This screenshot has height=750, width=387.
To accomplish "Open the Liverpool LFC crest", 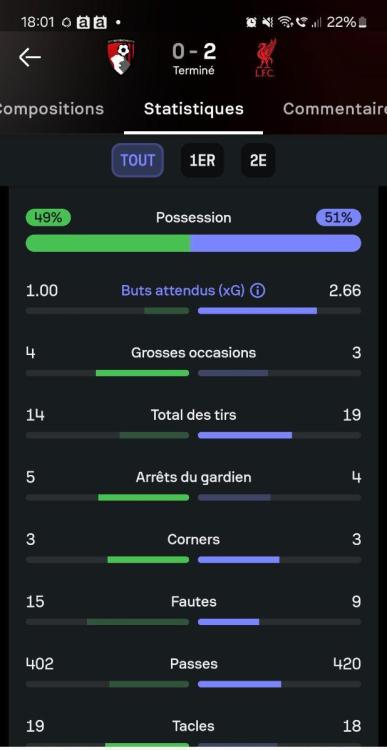I will [x=265, y=59].
